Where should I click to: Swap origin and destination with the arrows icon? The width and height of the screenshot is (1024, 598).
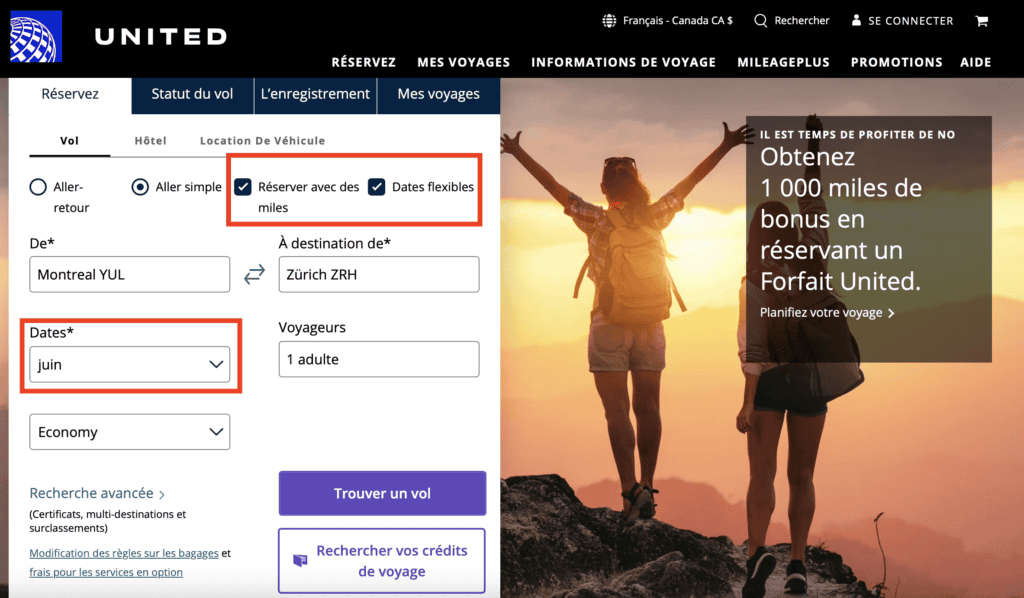tap(254, 272)
